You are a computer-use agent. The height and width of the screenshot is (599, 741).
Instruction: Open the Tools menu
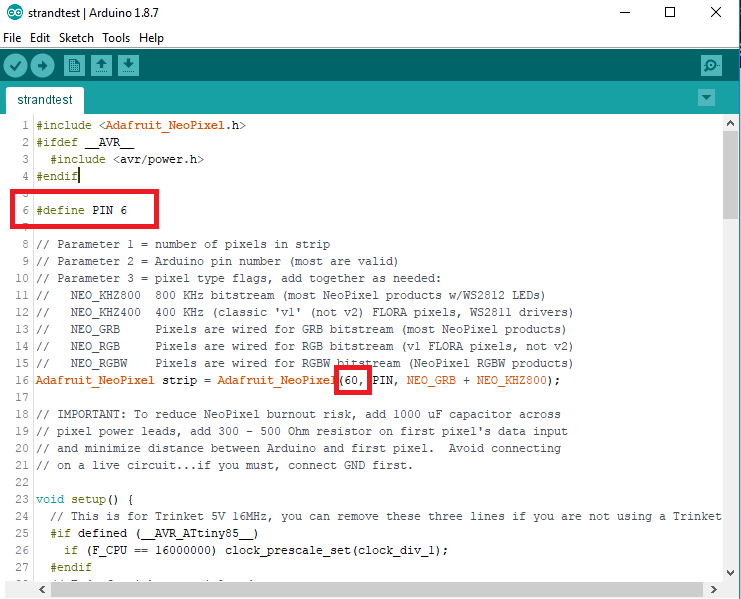pyautogui.click(x=116, y=38)
